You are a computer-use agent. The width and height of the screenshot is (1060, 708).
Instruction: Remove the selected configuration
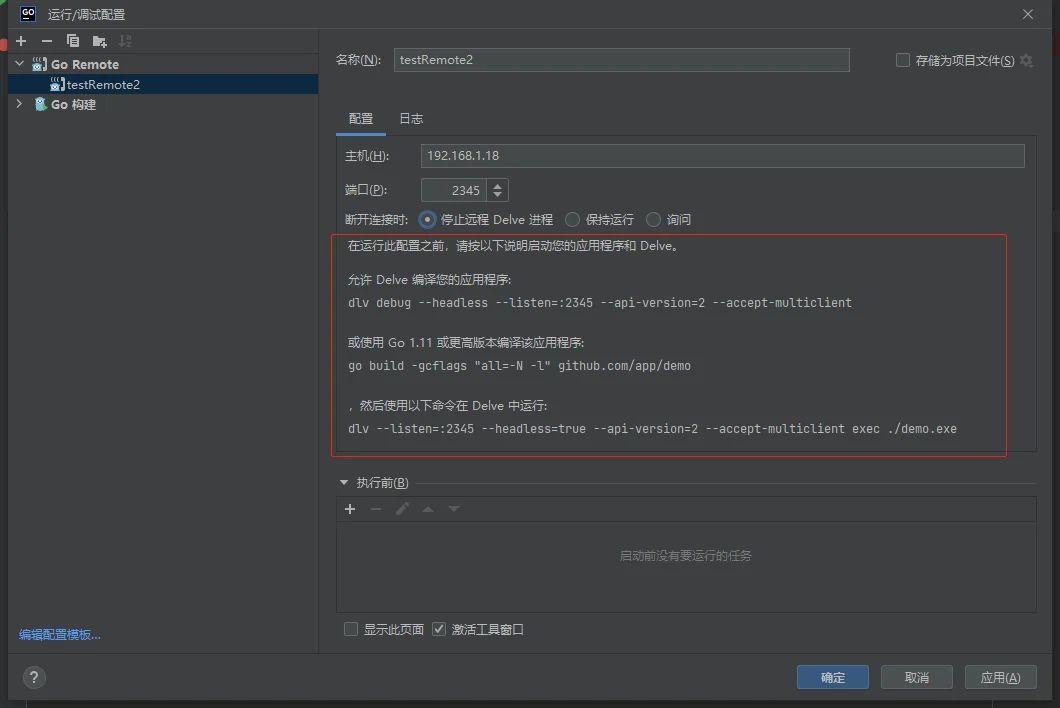point(47,41)
